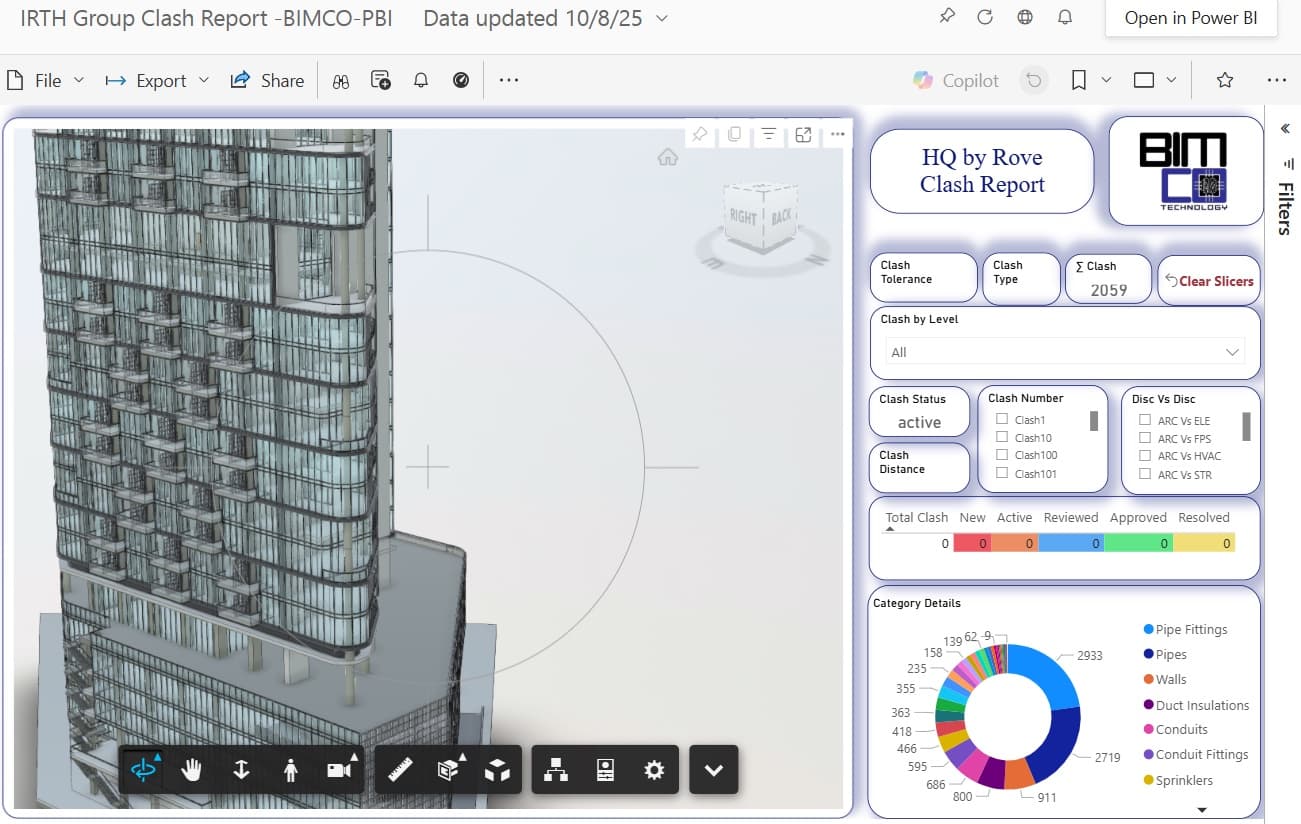Image resolution: width=1301 pixels, height=824 pixels.
Task: Open more options for 3D visual
Action: pos(837,133)
